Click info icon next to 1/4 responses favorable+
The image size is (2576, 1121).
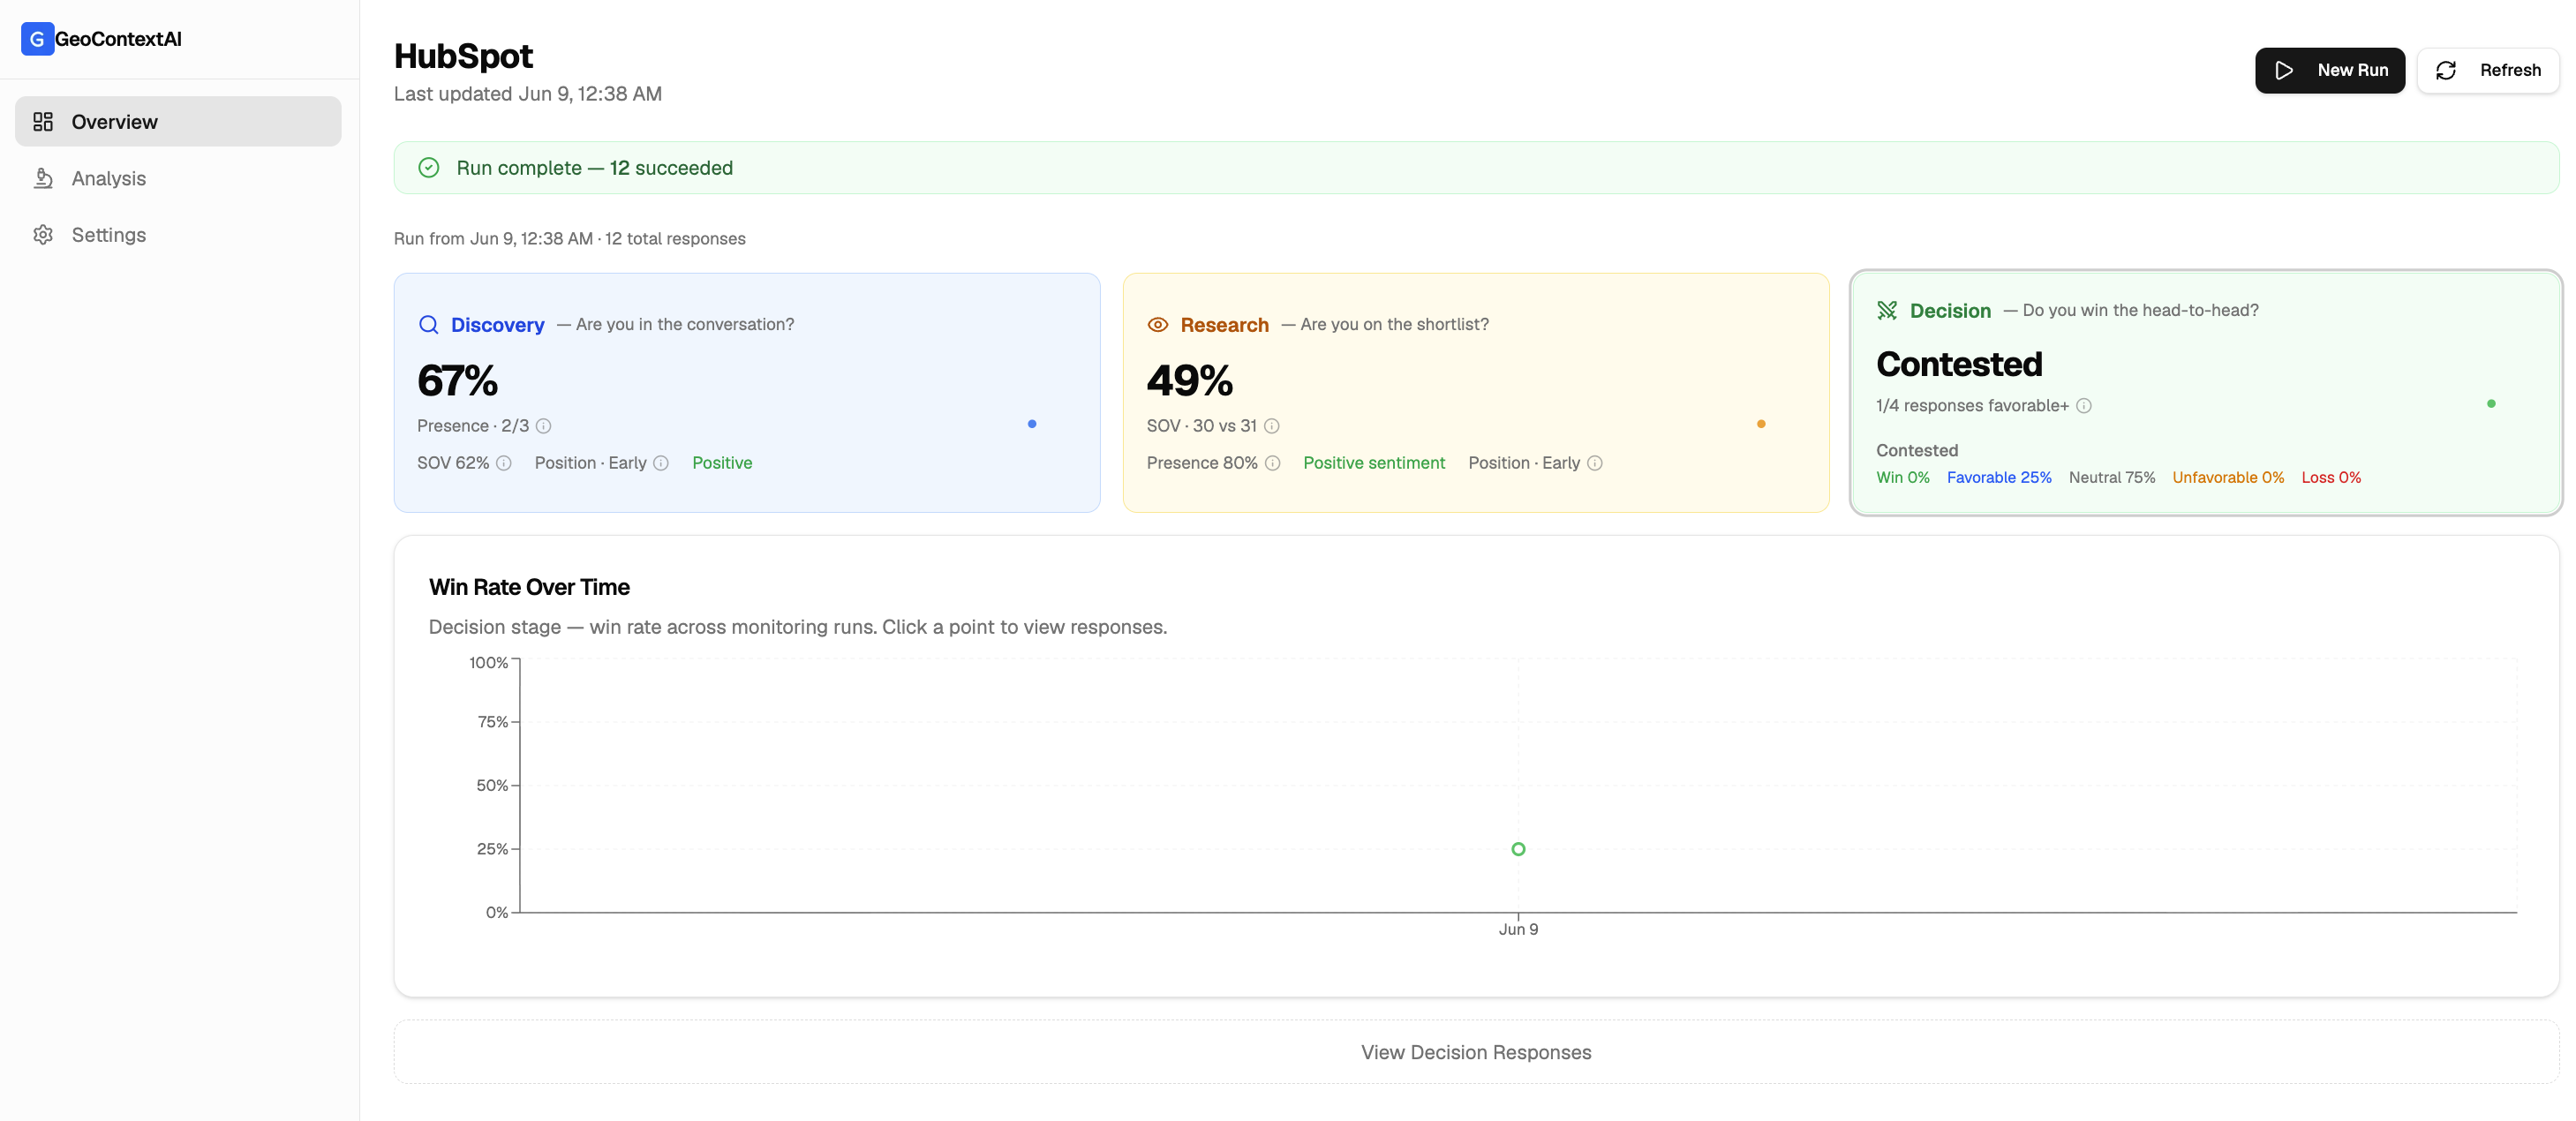click(x=2084, y=406)
